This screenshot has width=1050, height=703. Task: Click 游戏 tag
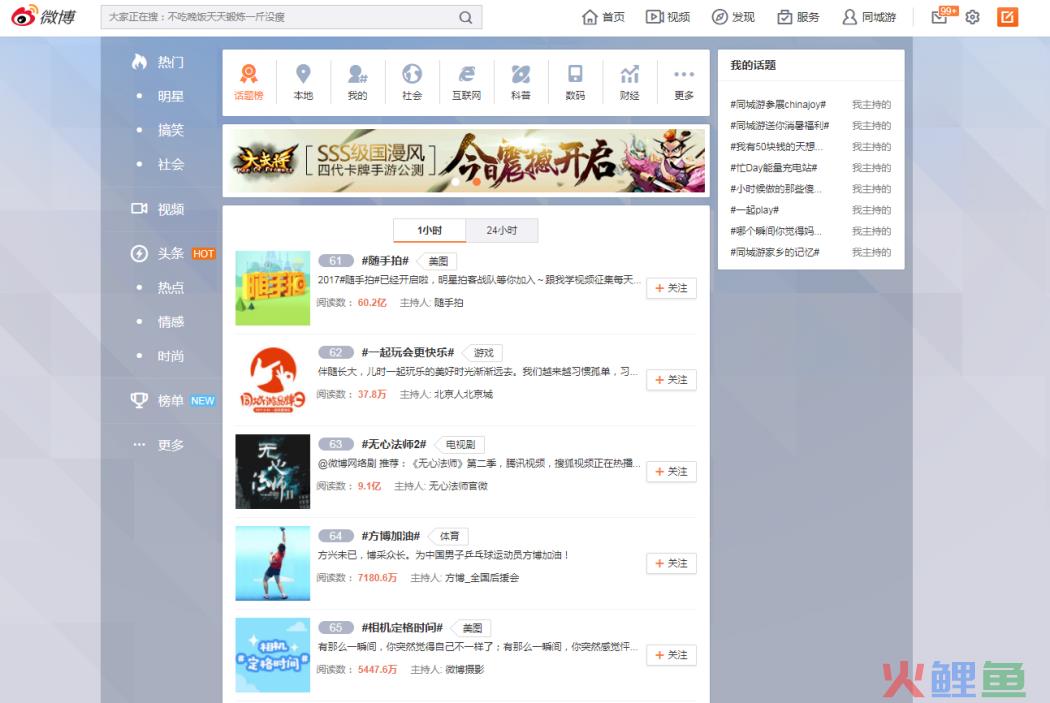pyautogui.click(x=483, y=353)
